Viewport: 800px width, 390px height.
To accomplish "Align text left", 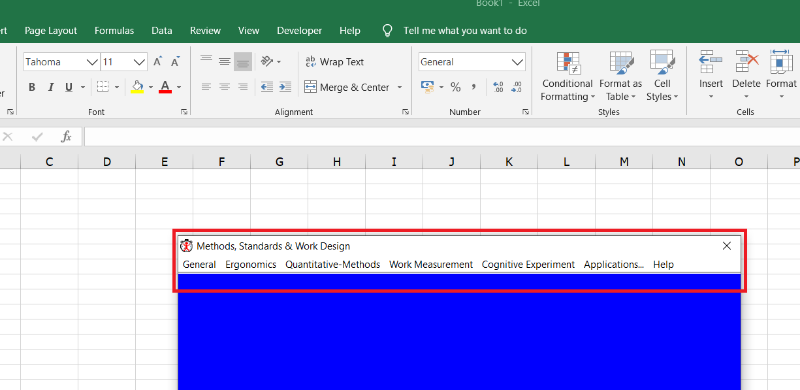I will 206,87.
